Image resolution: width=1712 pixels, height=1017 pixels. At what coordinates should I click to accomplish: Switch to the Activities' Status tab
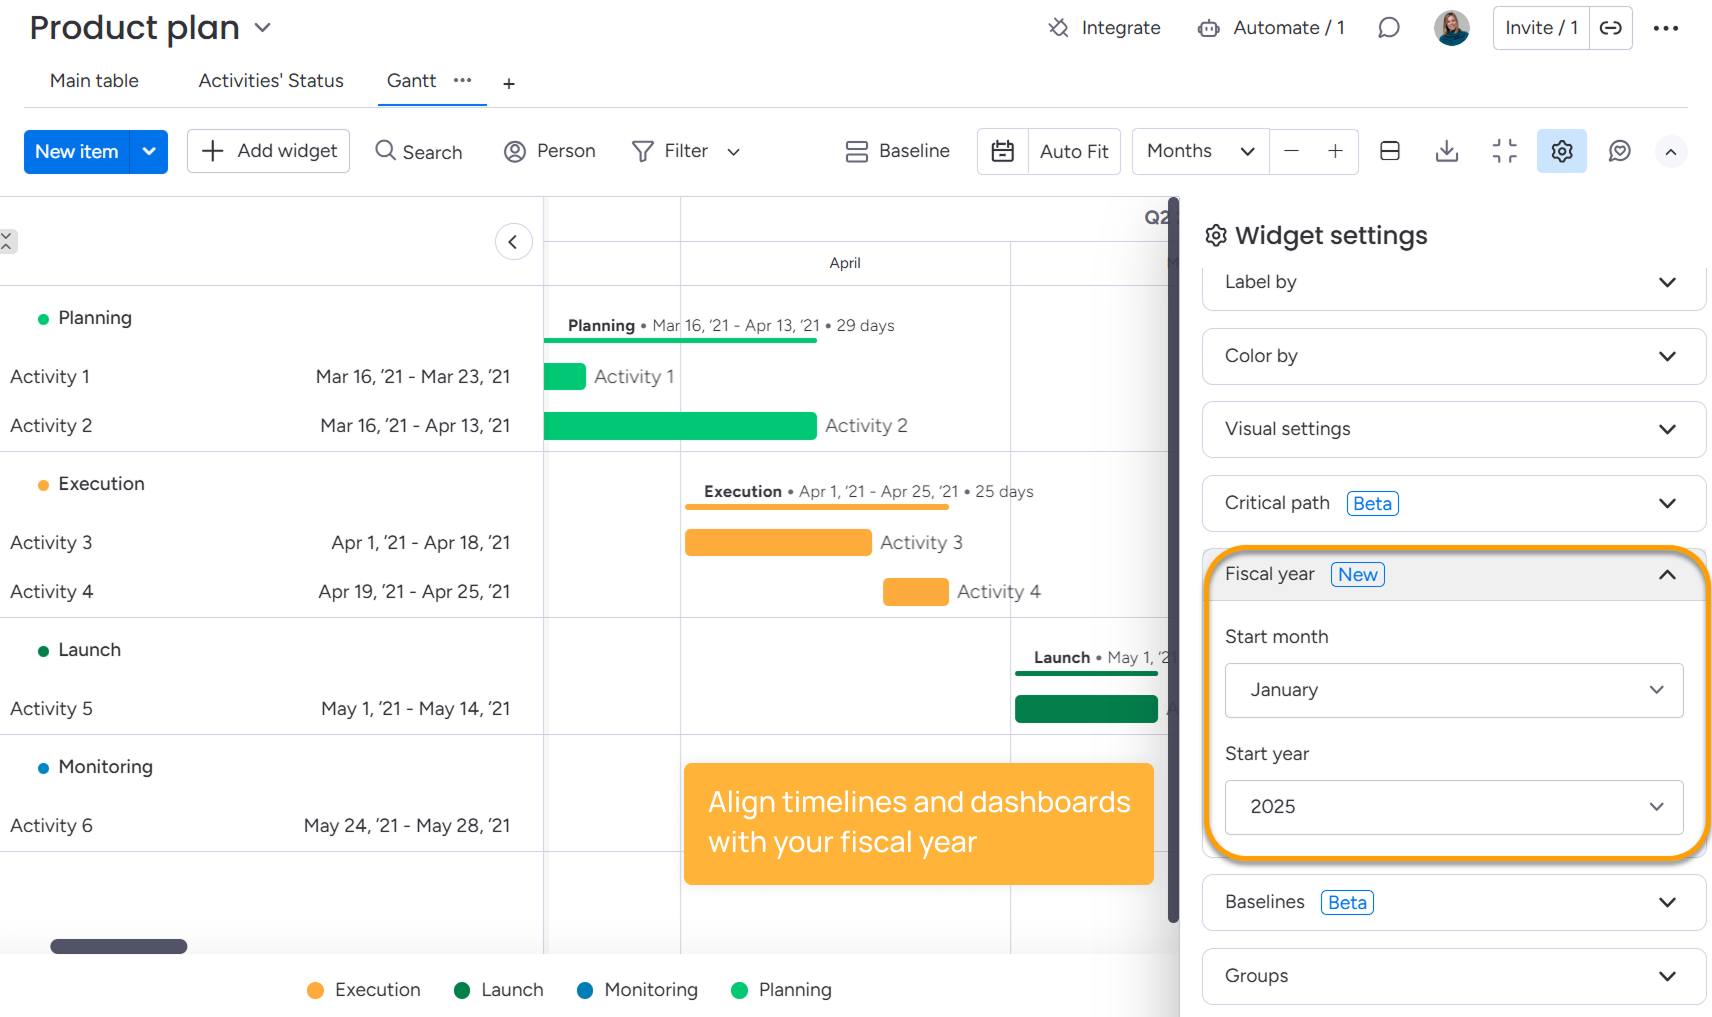[x=270, y=81]
